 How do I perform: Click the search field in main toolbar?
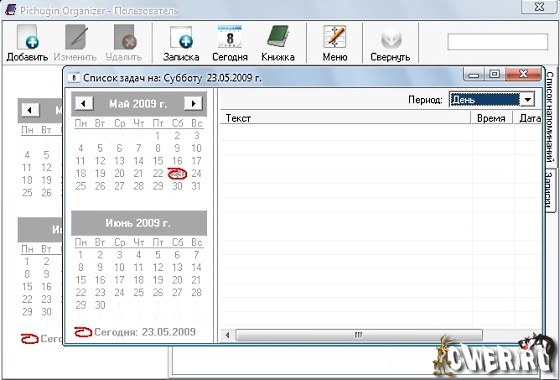click(x=498, y=42)
